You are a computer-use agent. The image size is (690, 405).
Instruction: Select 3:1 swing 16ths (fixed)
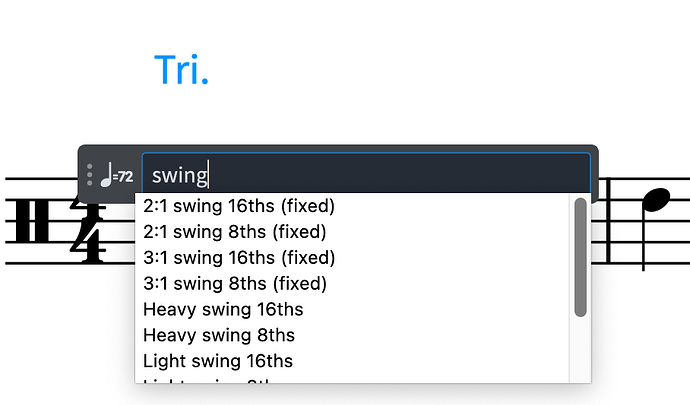pyautogui.click(x=238, y=258)
